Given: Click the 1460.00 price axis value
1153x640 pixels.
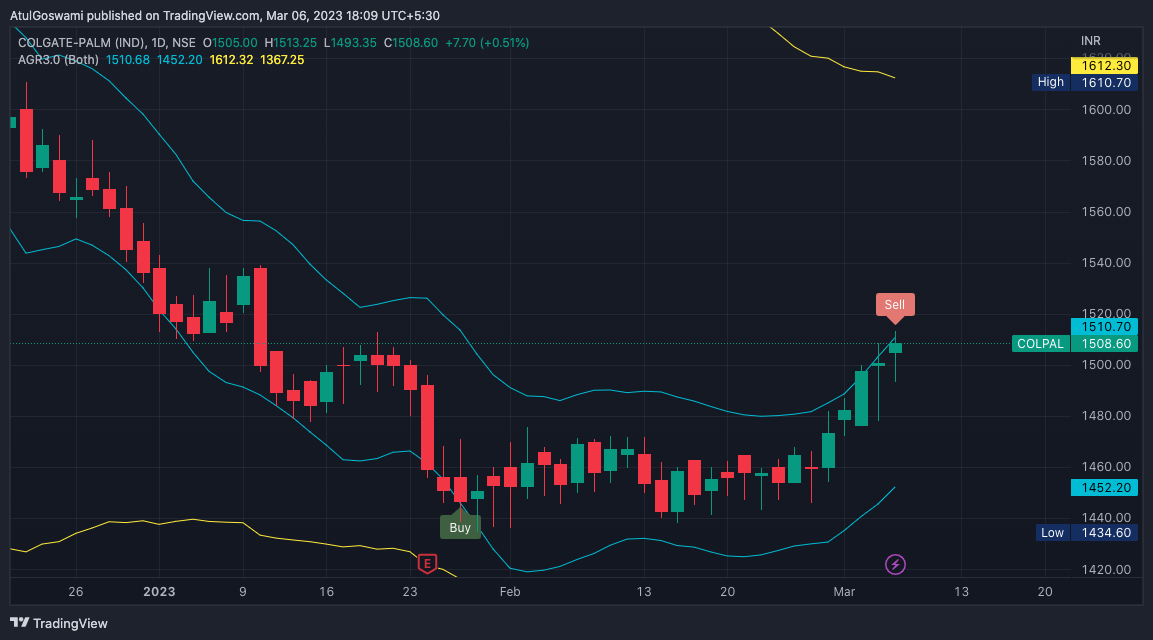Looking at the screenshot, I should coord(1106,466).
